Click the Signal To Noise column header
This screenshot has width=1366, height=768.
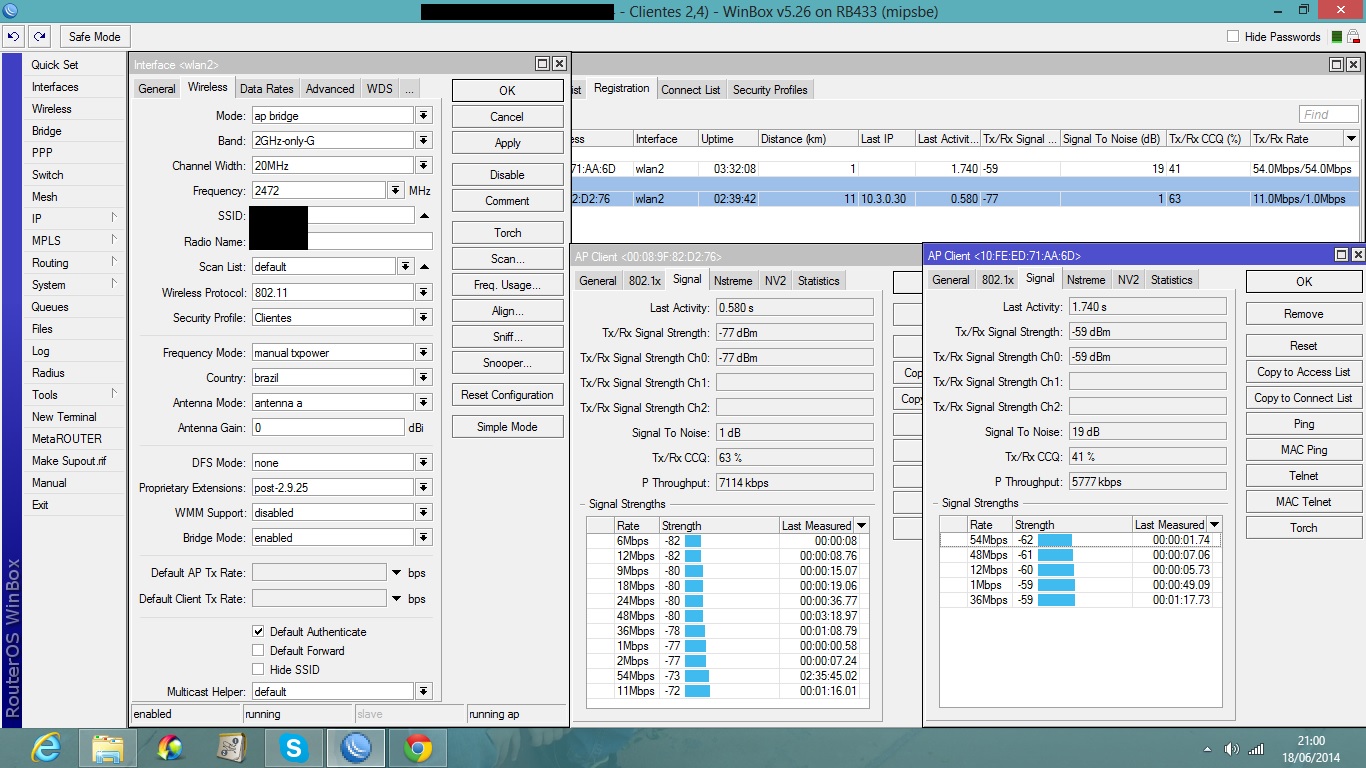coord(1113,139)
